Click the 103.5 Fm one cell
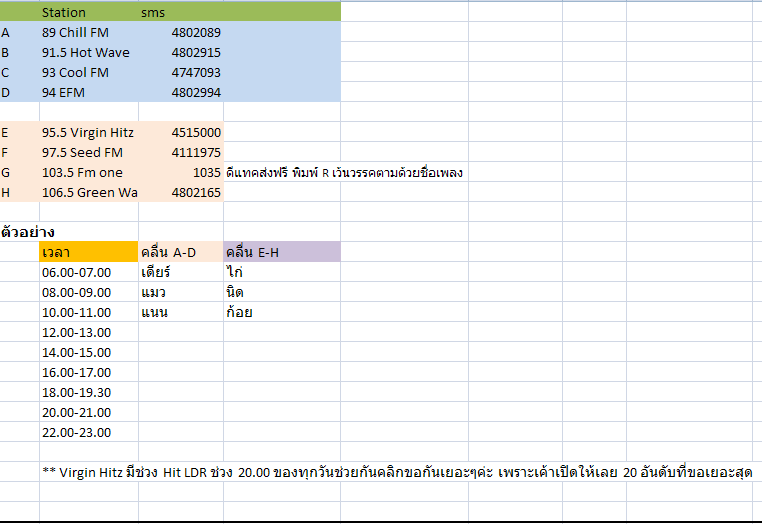Viewport: 762px width, 524px height. (x=89, y=172)
